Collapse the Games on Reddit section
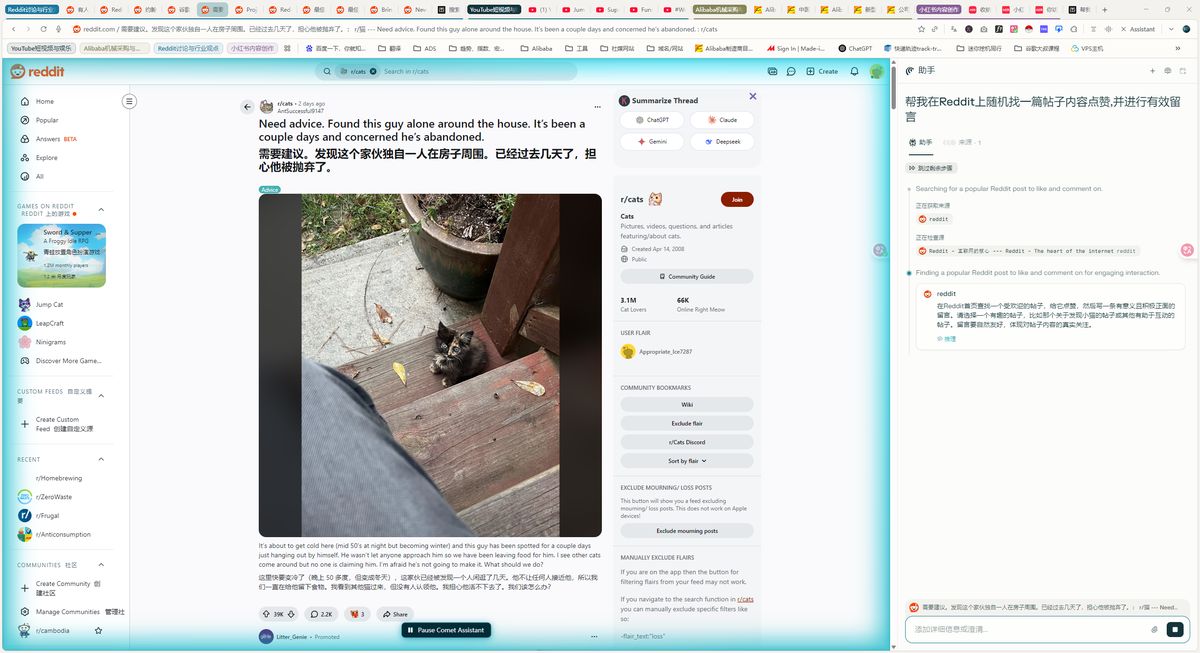Viewport: 1200px width, 653px height. click(x=101, y=210)
